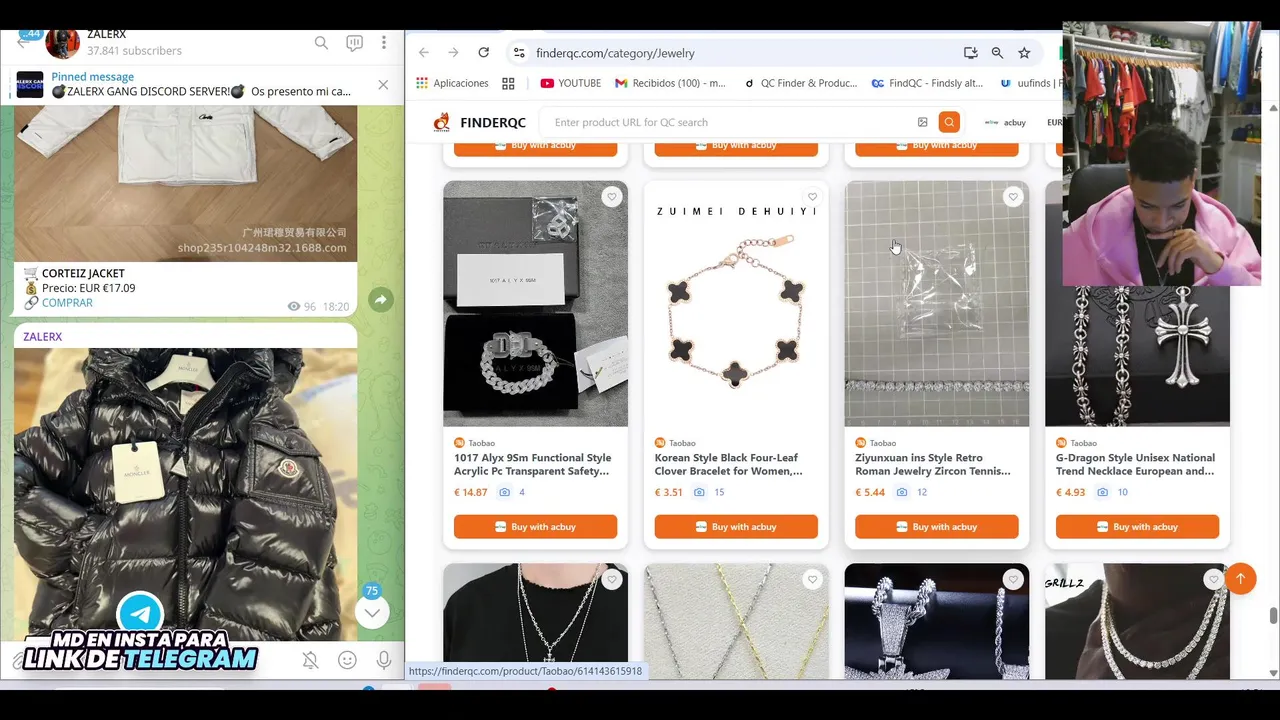
Task: Open the pinned ZALERX GANG DISCORD message
Action: (200, 84)
